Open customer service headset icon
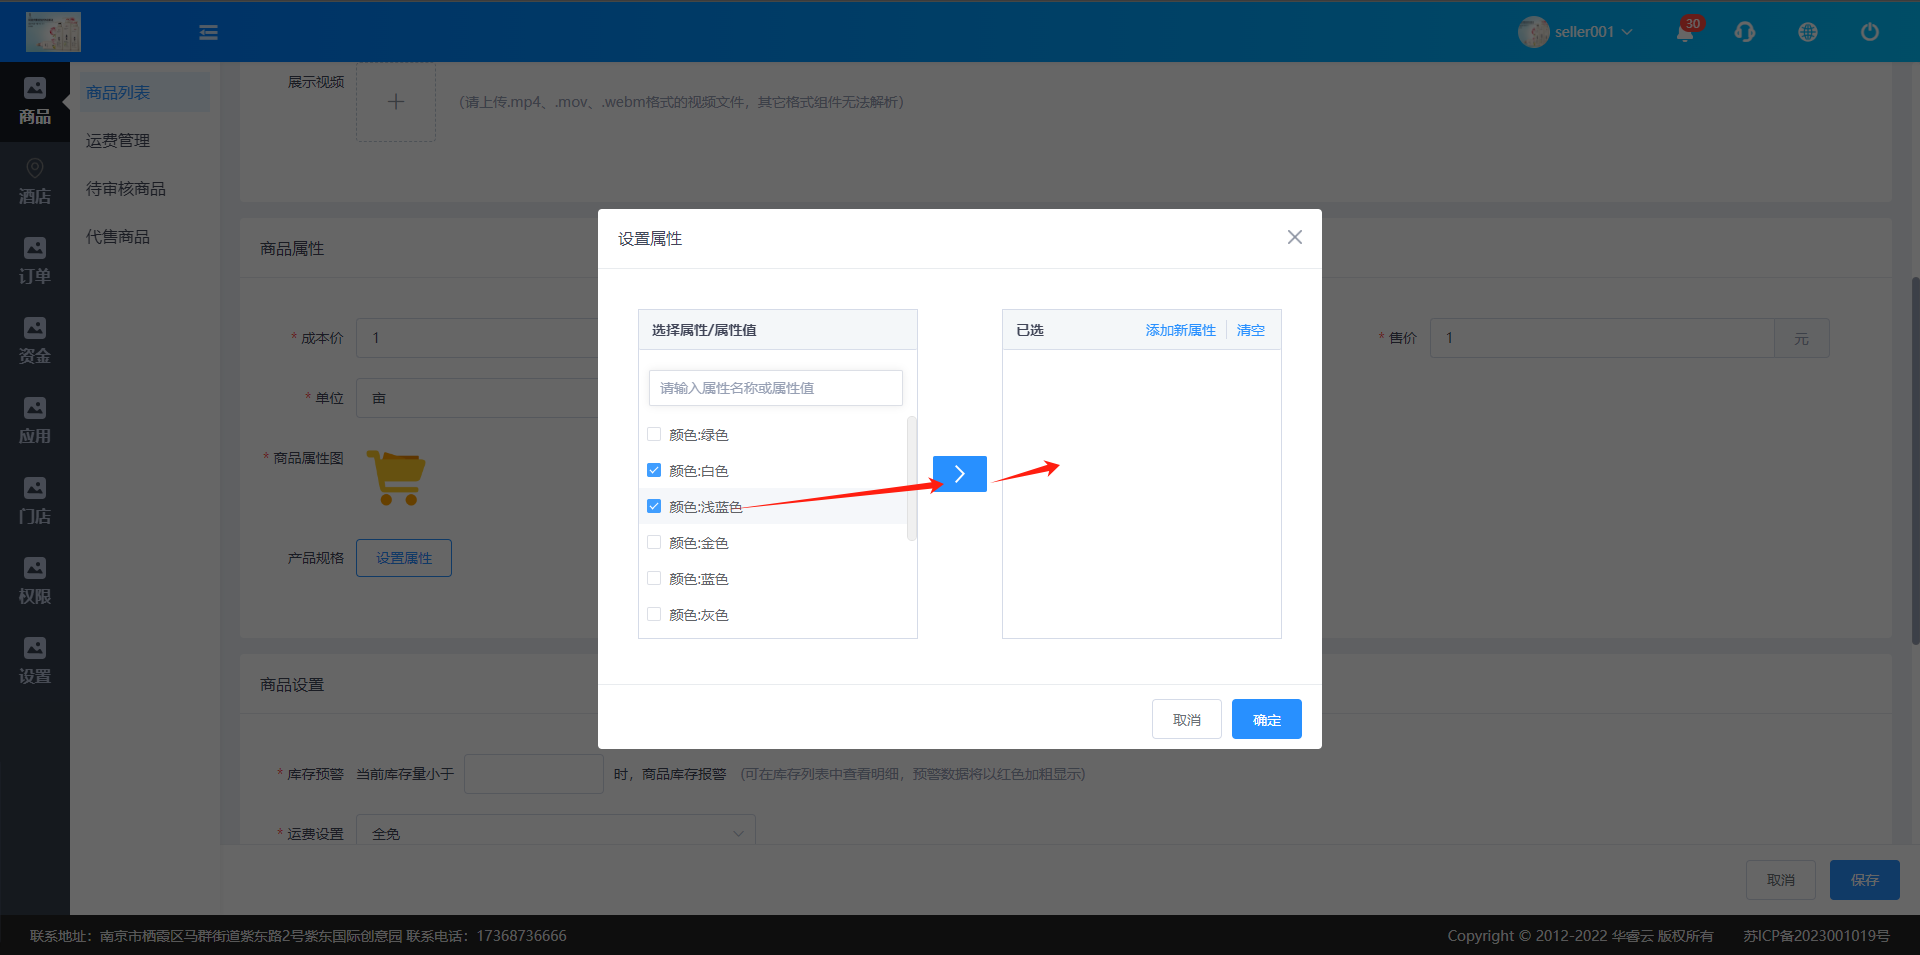Image resolution: width=1920 pixels, height=955 pixels. [x=1745, y=32]
